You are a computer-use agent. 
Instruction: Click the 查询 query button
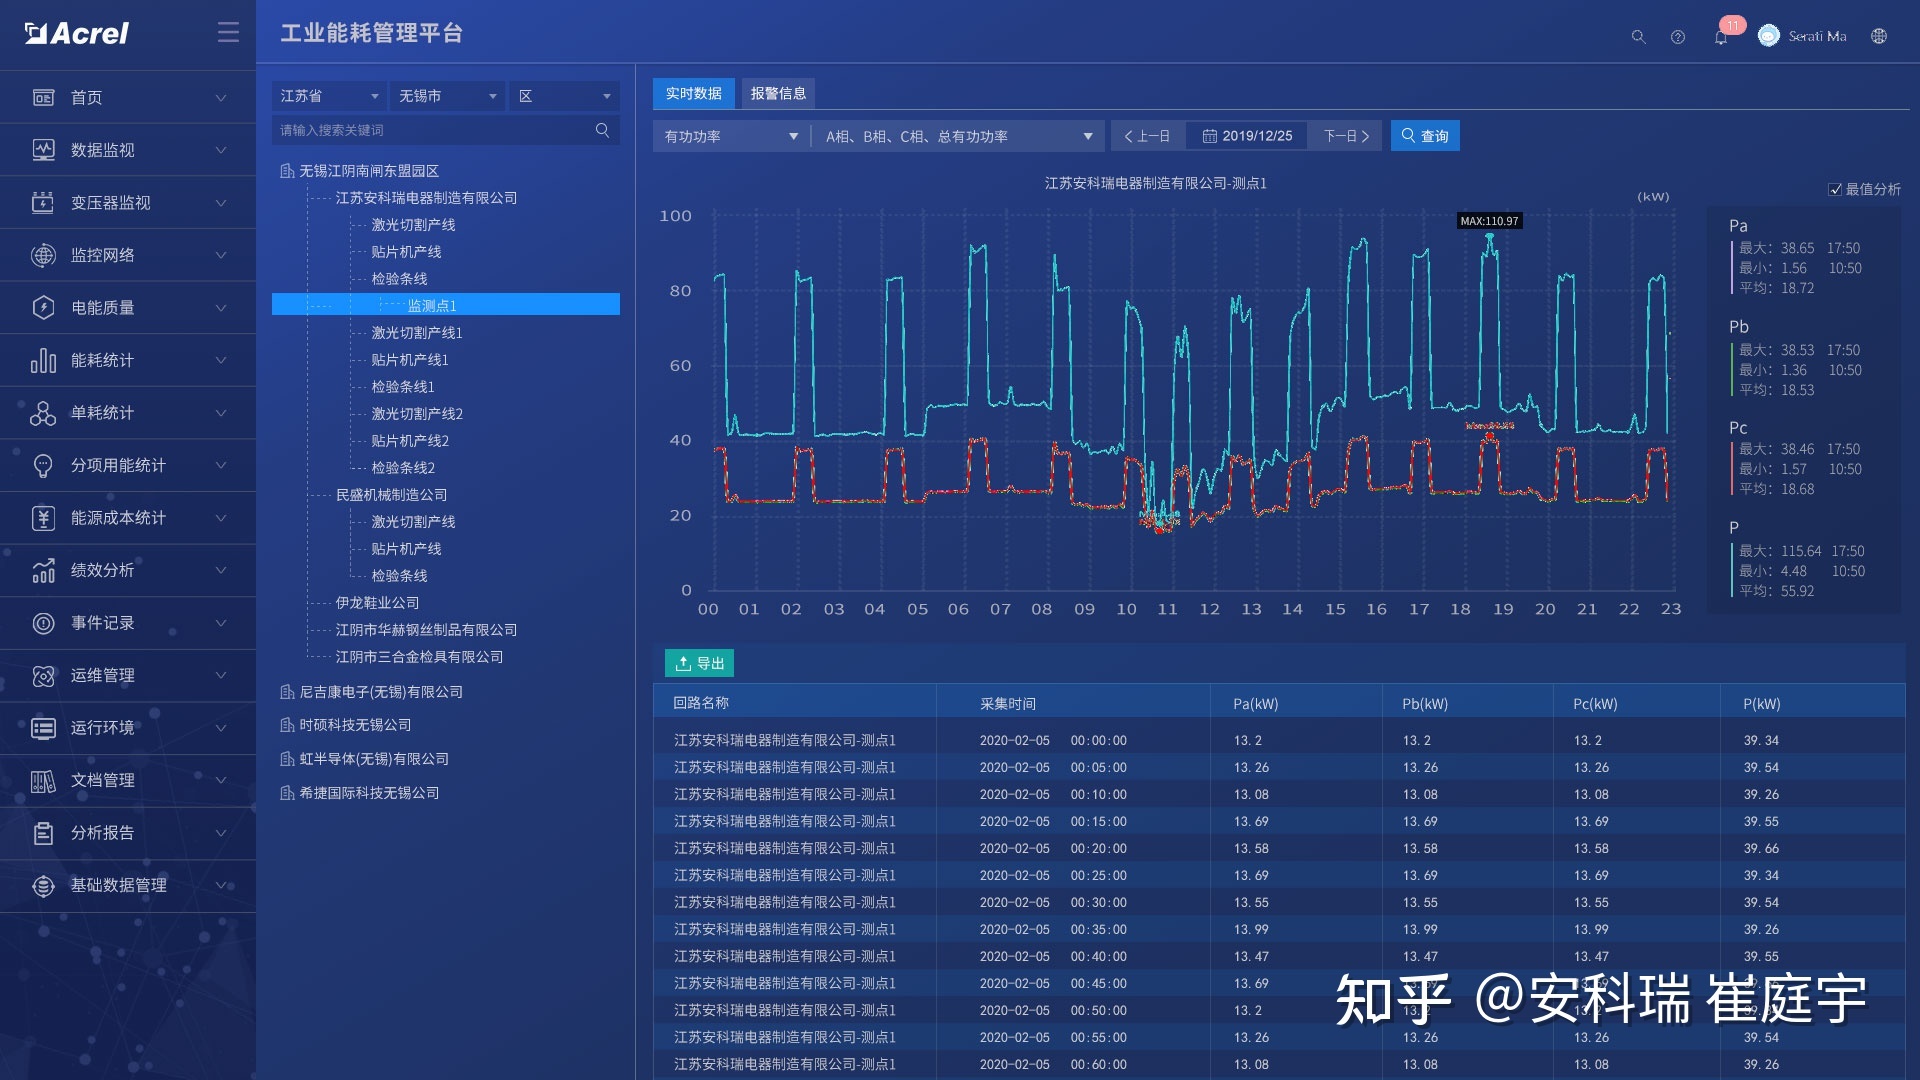pyautogui.click(x=1425, y=136)
